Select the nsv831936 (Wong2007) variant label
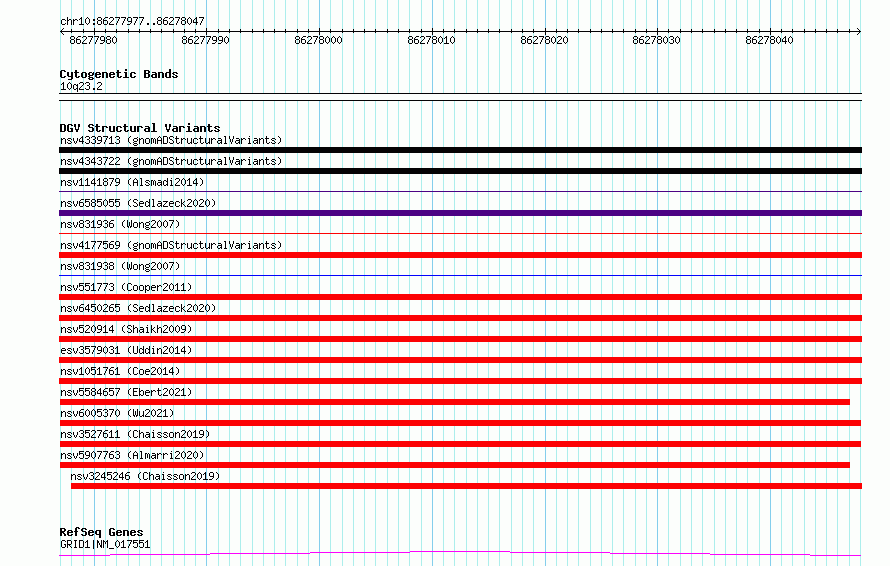Viewport: 890px width, 566px height. click(x=120, y=224)
